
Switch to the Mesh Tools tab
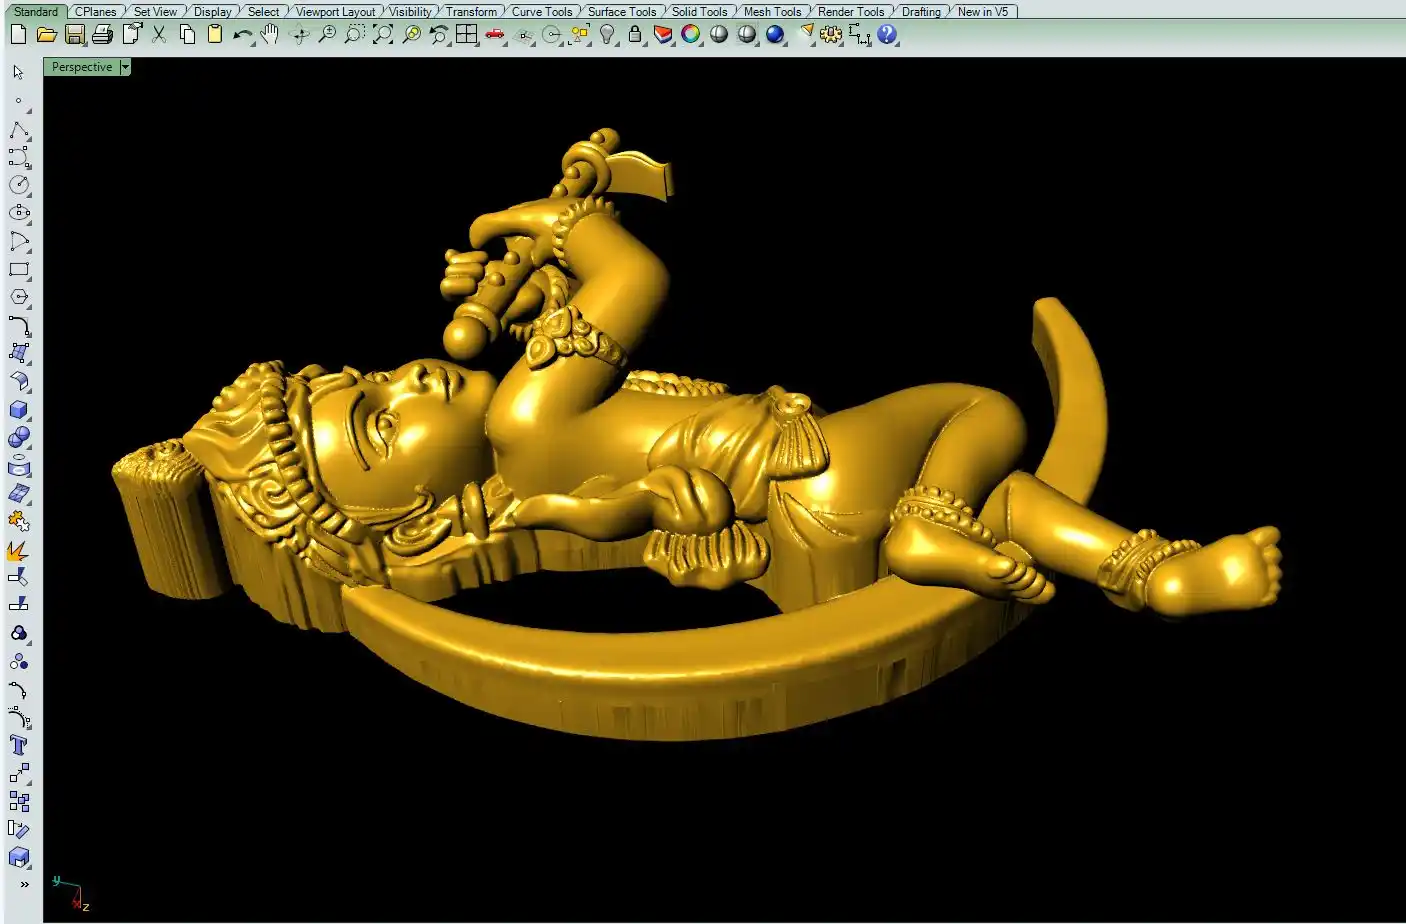click(772, 12)
